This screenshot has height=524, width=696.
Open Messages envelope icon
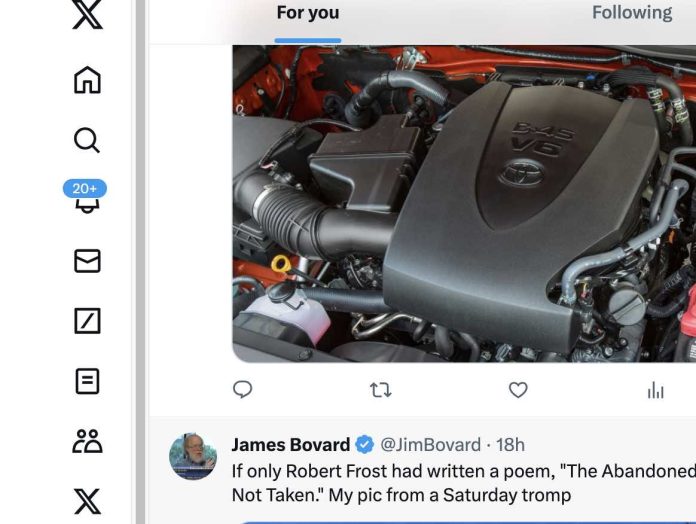pos(87,260)
